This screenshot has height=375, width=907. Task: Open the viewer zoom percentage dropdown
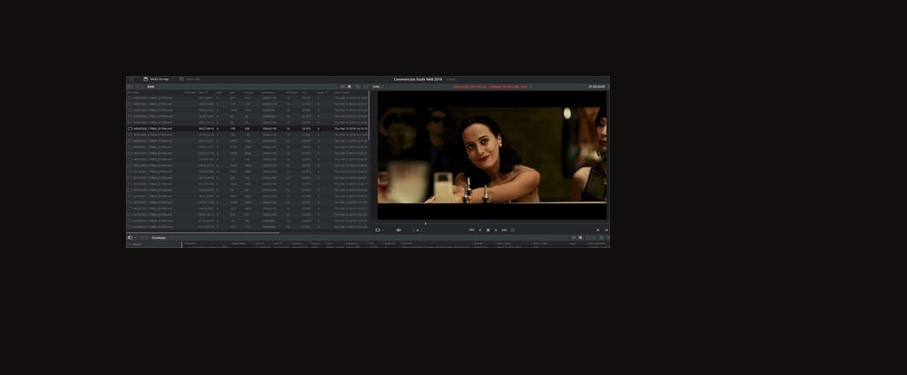tap(377, 87)
